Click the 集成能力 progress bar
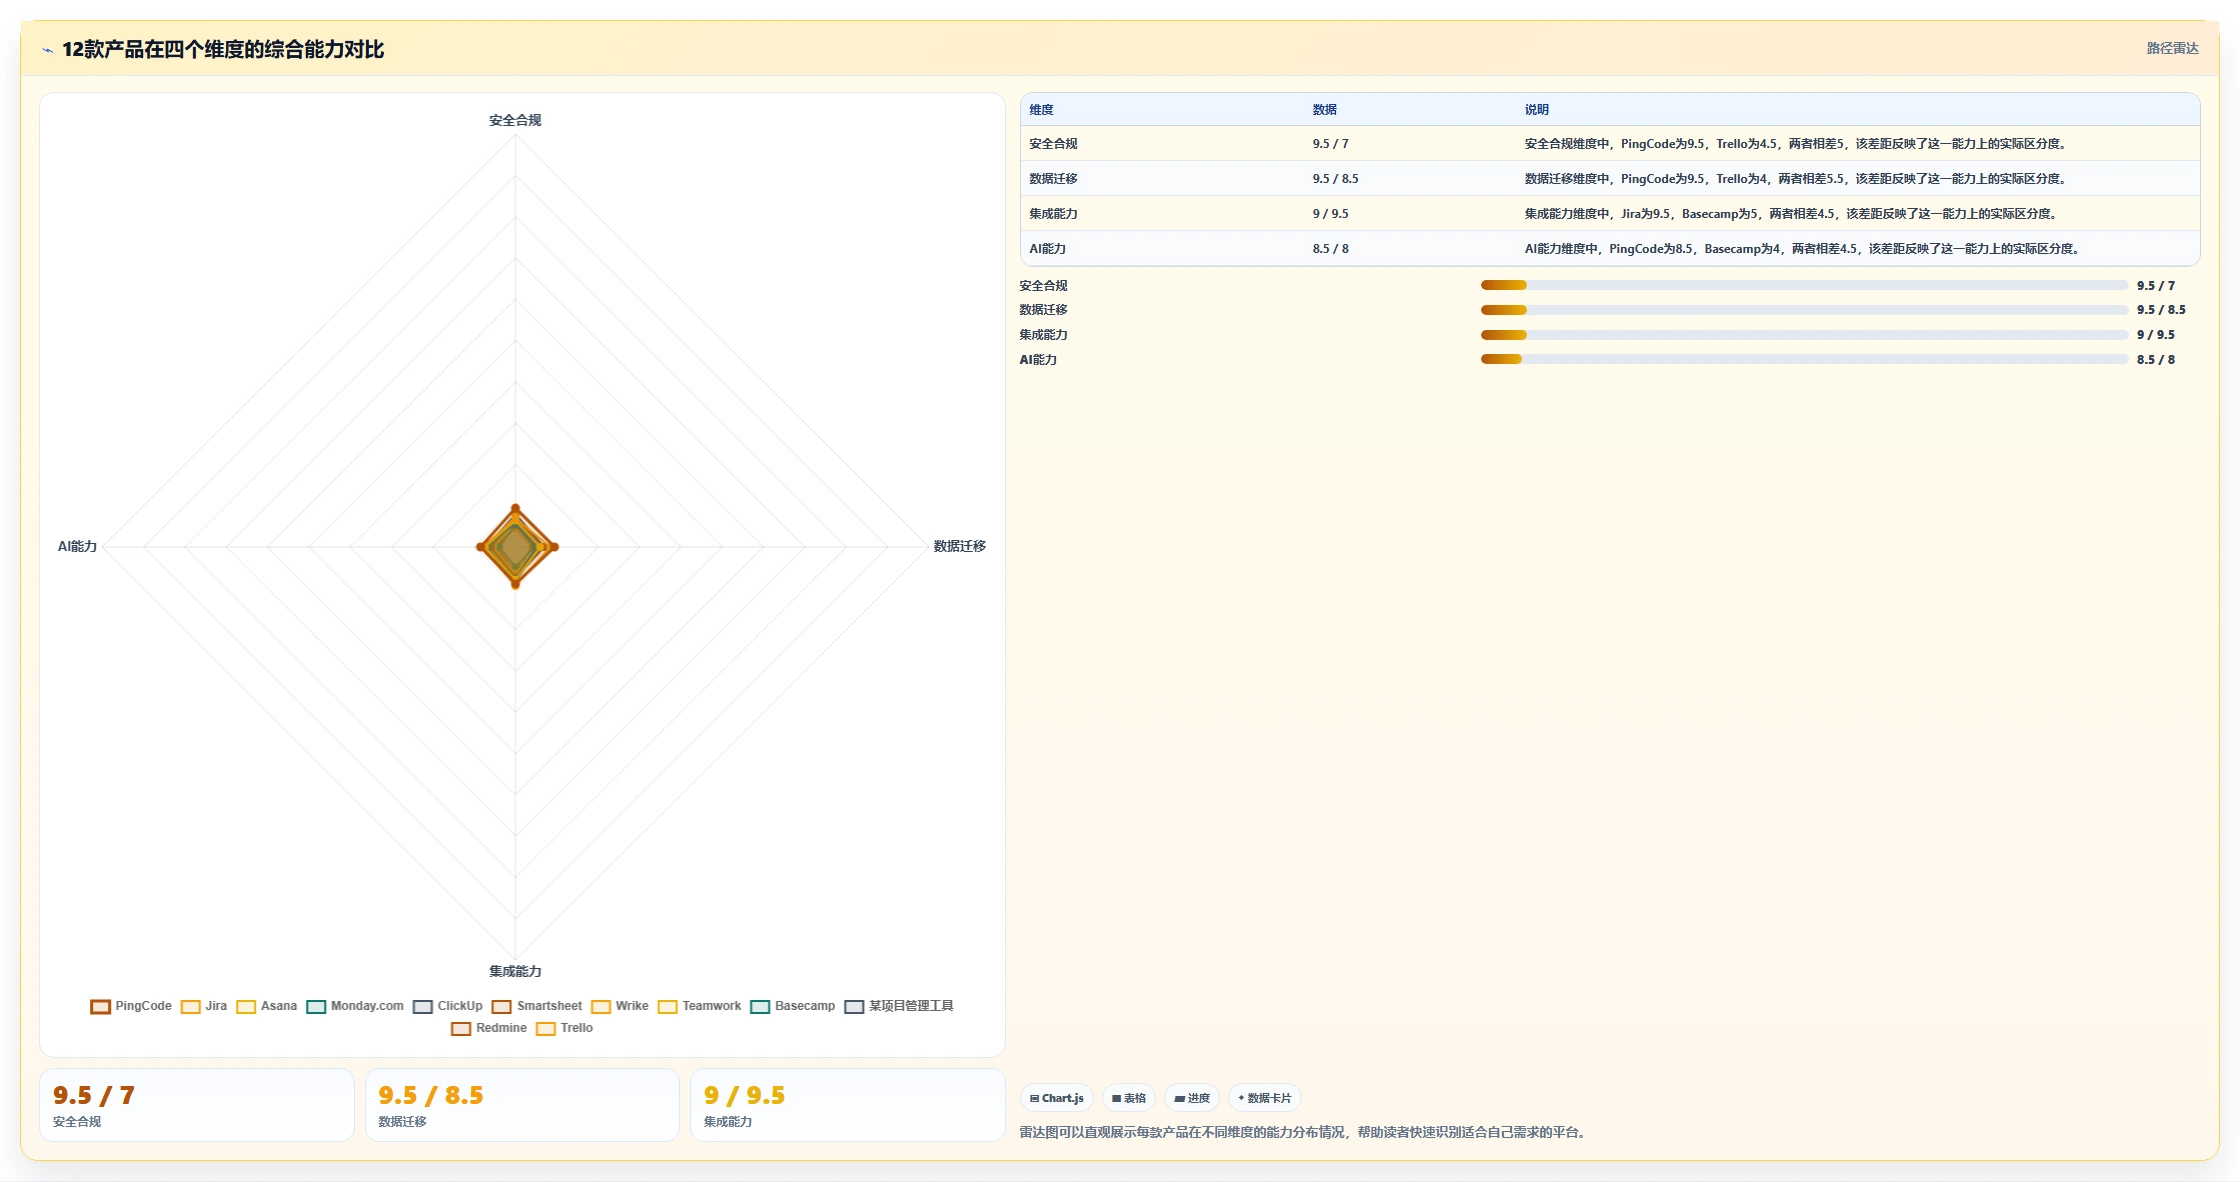This screenshot has height=1182, width=2240. [1804, 335]
